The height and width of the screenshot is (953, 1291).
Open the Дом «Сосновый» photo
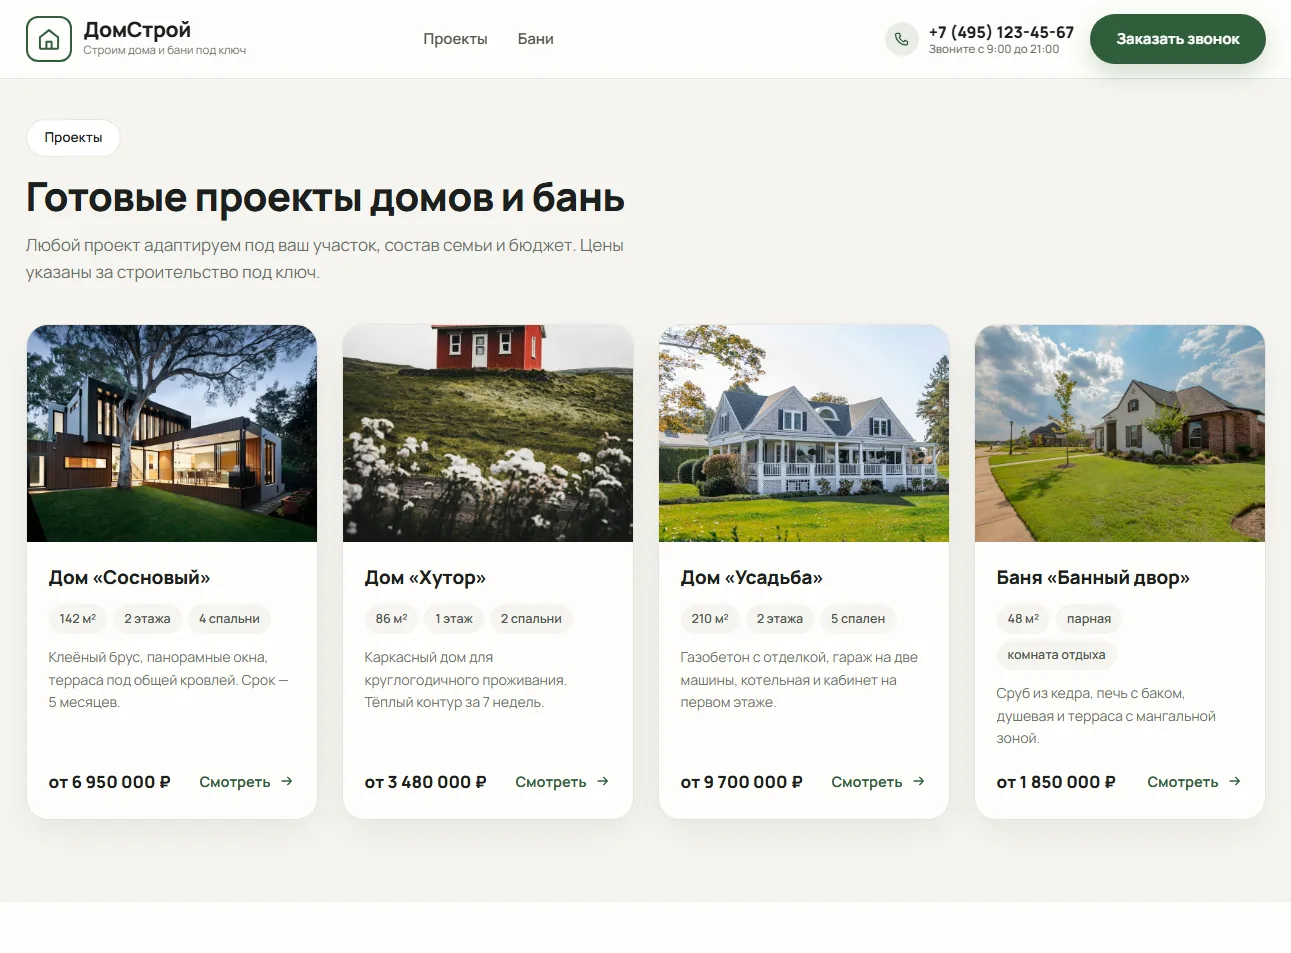coord(172,433)
